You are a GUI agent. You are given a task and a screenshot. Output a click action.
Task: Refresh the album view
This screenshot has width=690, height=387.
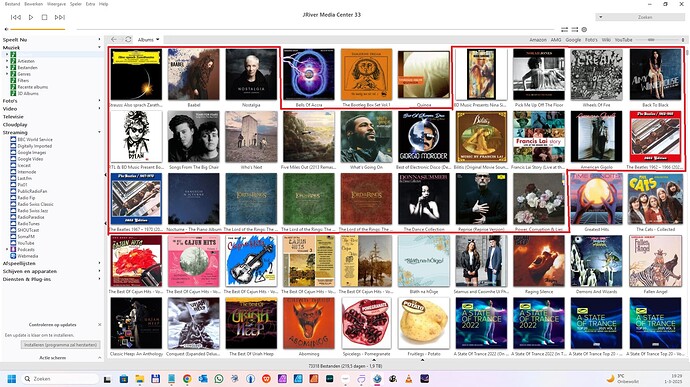click(x=128, y=40)
